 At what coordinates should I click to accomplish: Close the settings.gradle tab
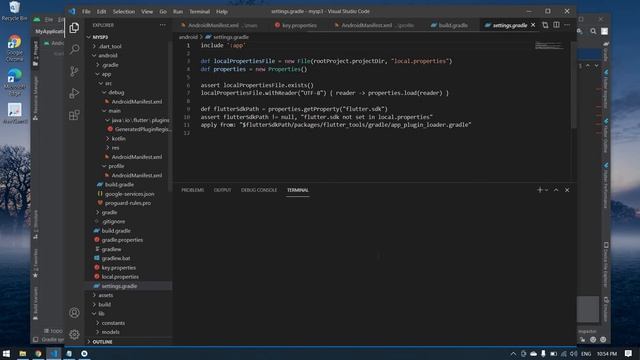(533, 25)
